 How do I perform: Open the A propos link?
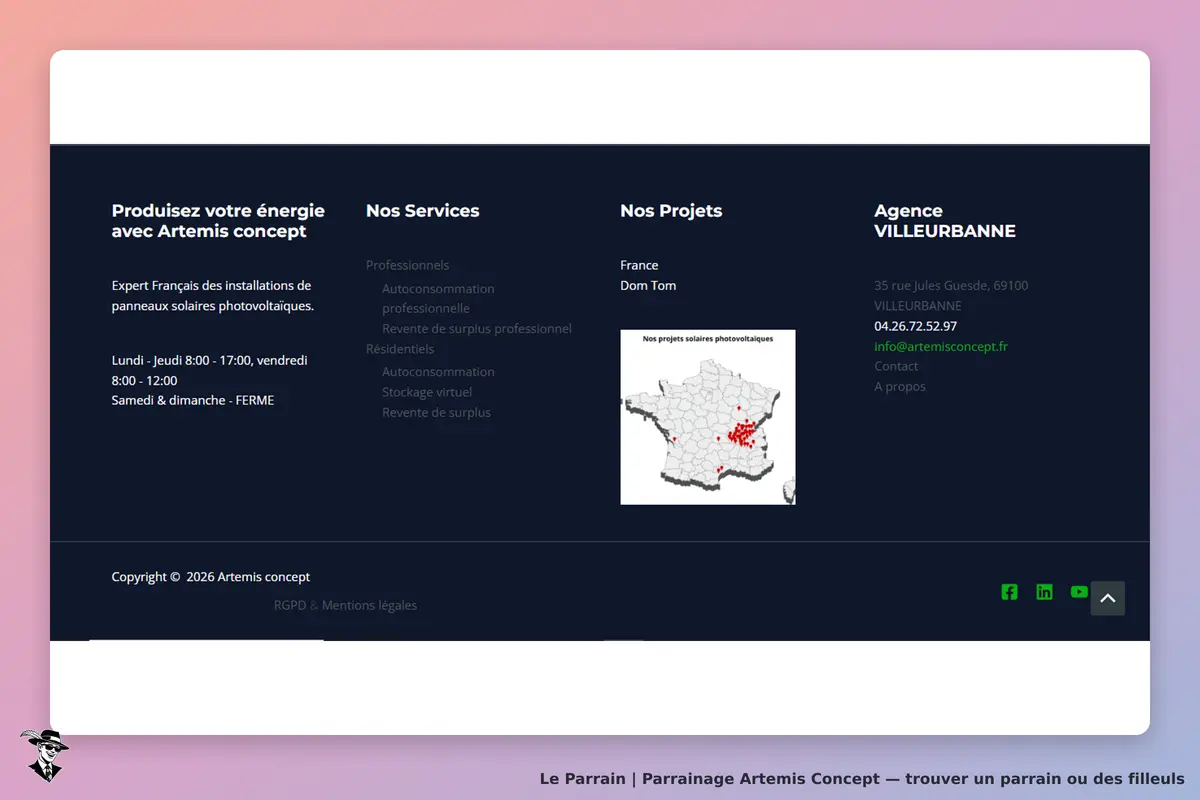click(900, 386)
